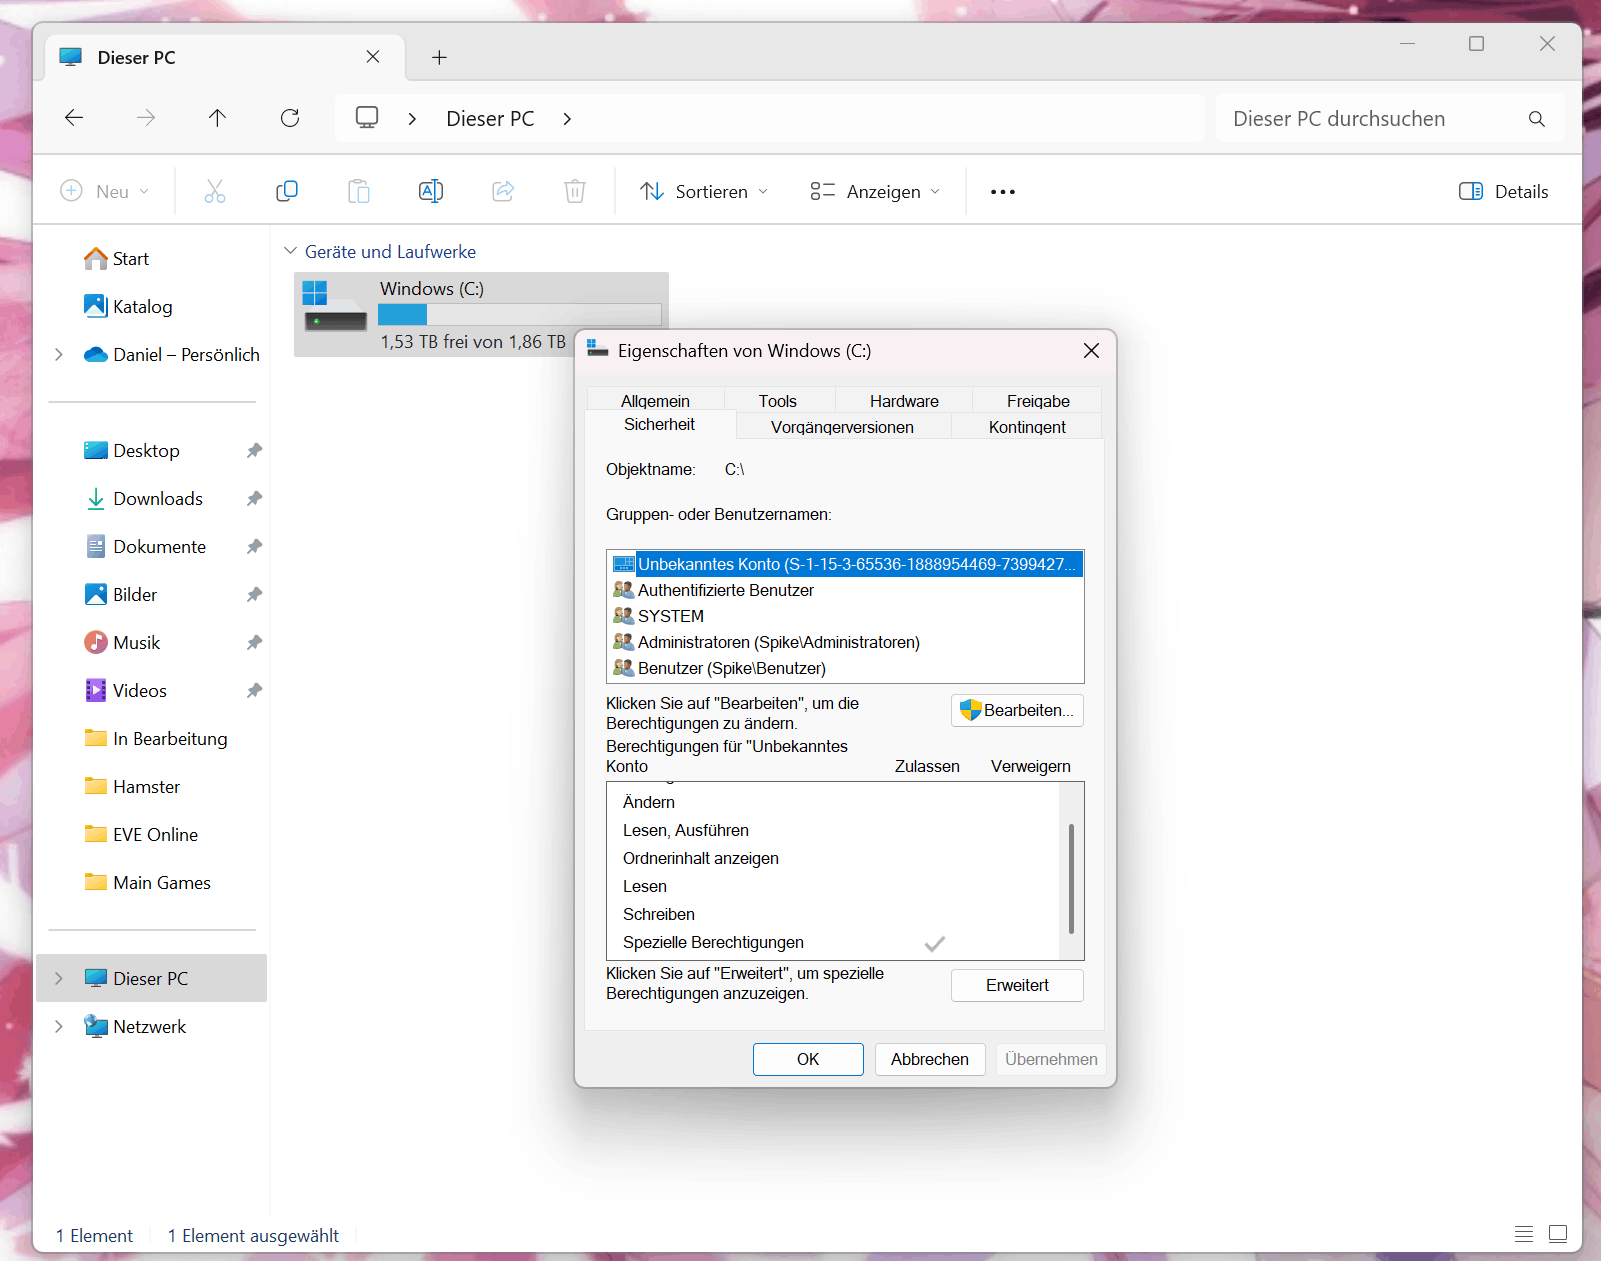1601x1261 pixels.
Task: Refresh the Dieser PC view
Action: point(290,118)
